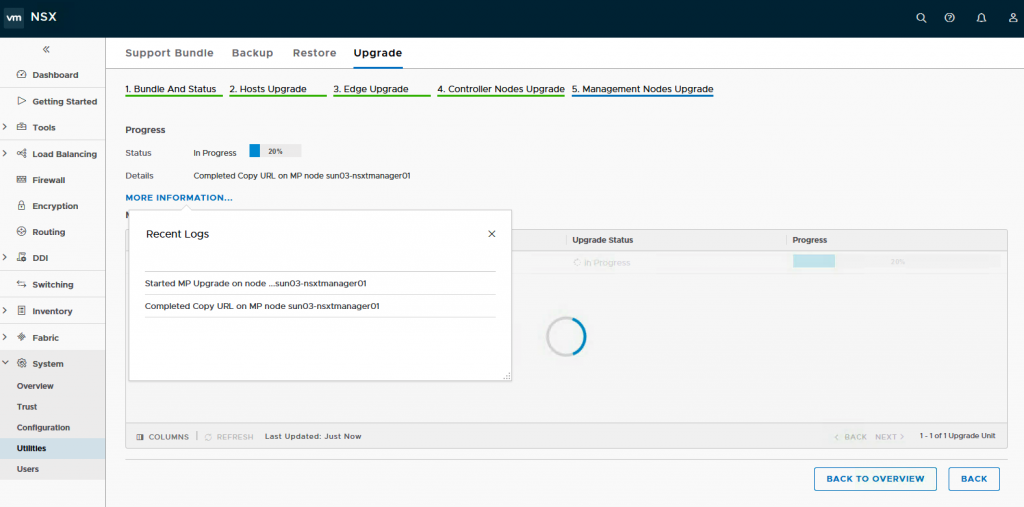This screenshot has width=1024, height=507.
Task: Click pagination NEXT button
Action: (889, 436)
